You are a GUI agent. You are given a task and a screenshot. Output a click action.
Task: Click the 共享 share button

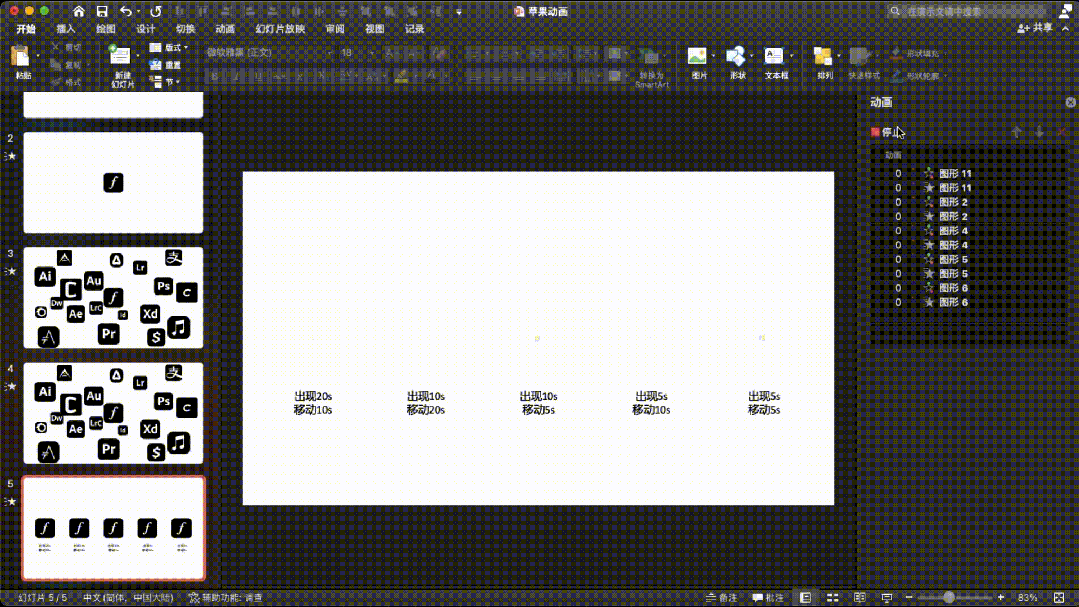[1035, 28]
